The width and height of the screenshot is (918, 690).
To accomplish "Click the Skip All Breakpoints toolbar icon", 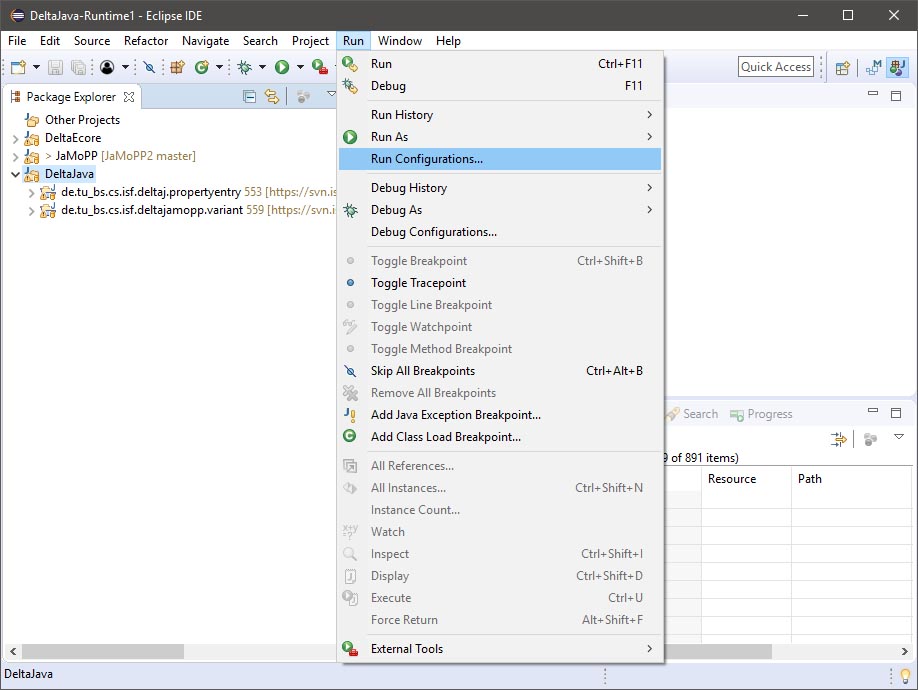I will (x=149, y=67).
